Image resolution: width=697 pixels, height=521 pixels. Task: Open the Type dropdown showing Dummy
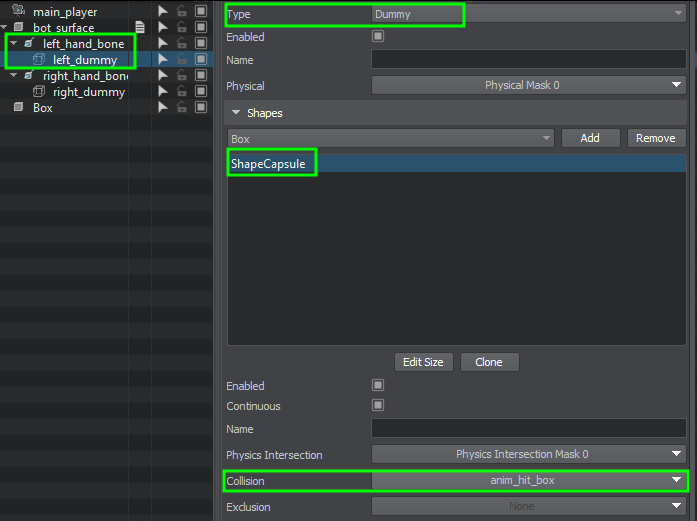pyautogui.click(x=529, y=14)
